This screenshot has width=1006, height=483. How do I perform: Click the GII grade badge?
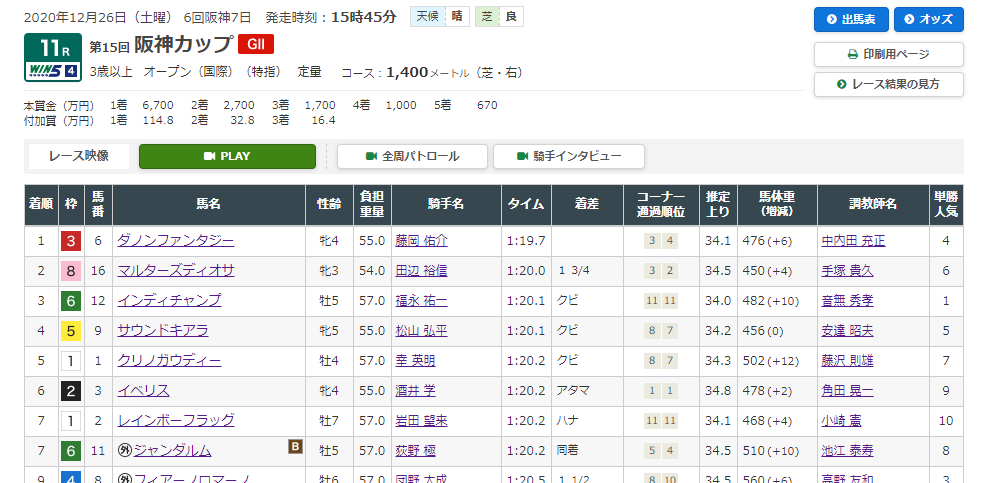click(x=256, y=44)
